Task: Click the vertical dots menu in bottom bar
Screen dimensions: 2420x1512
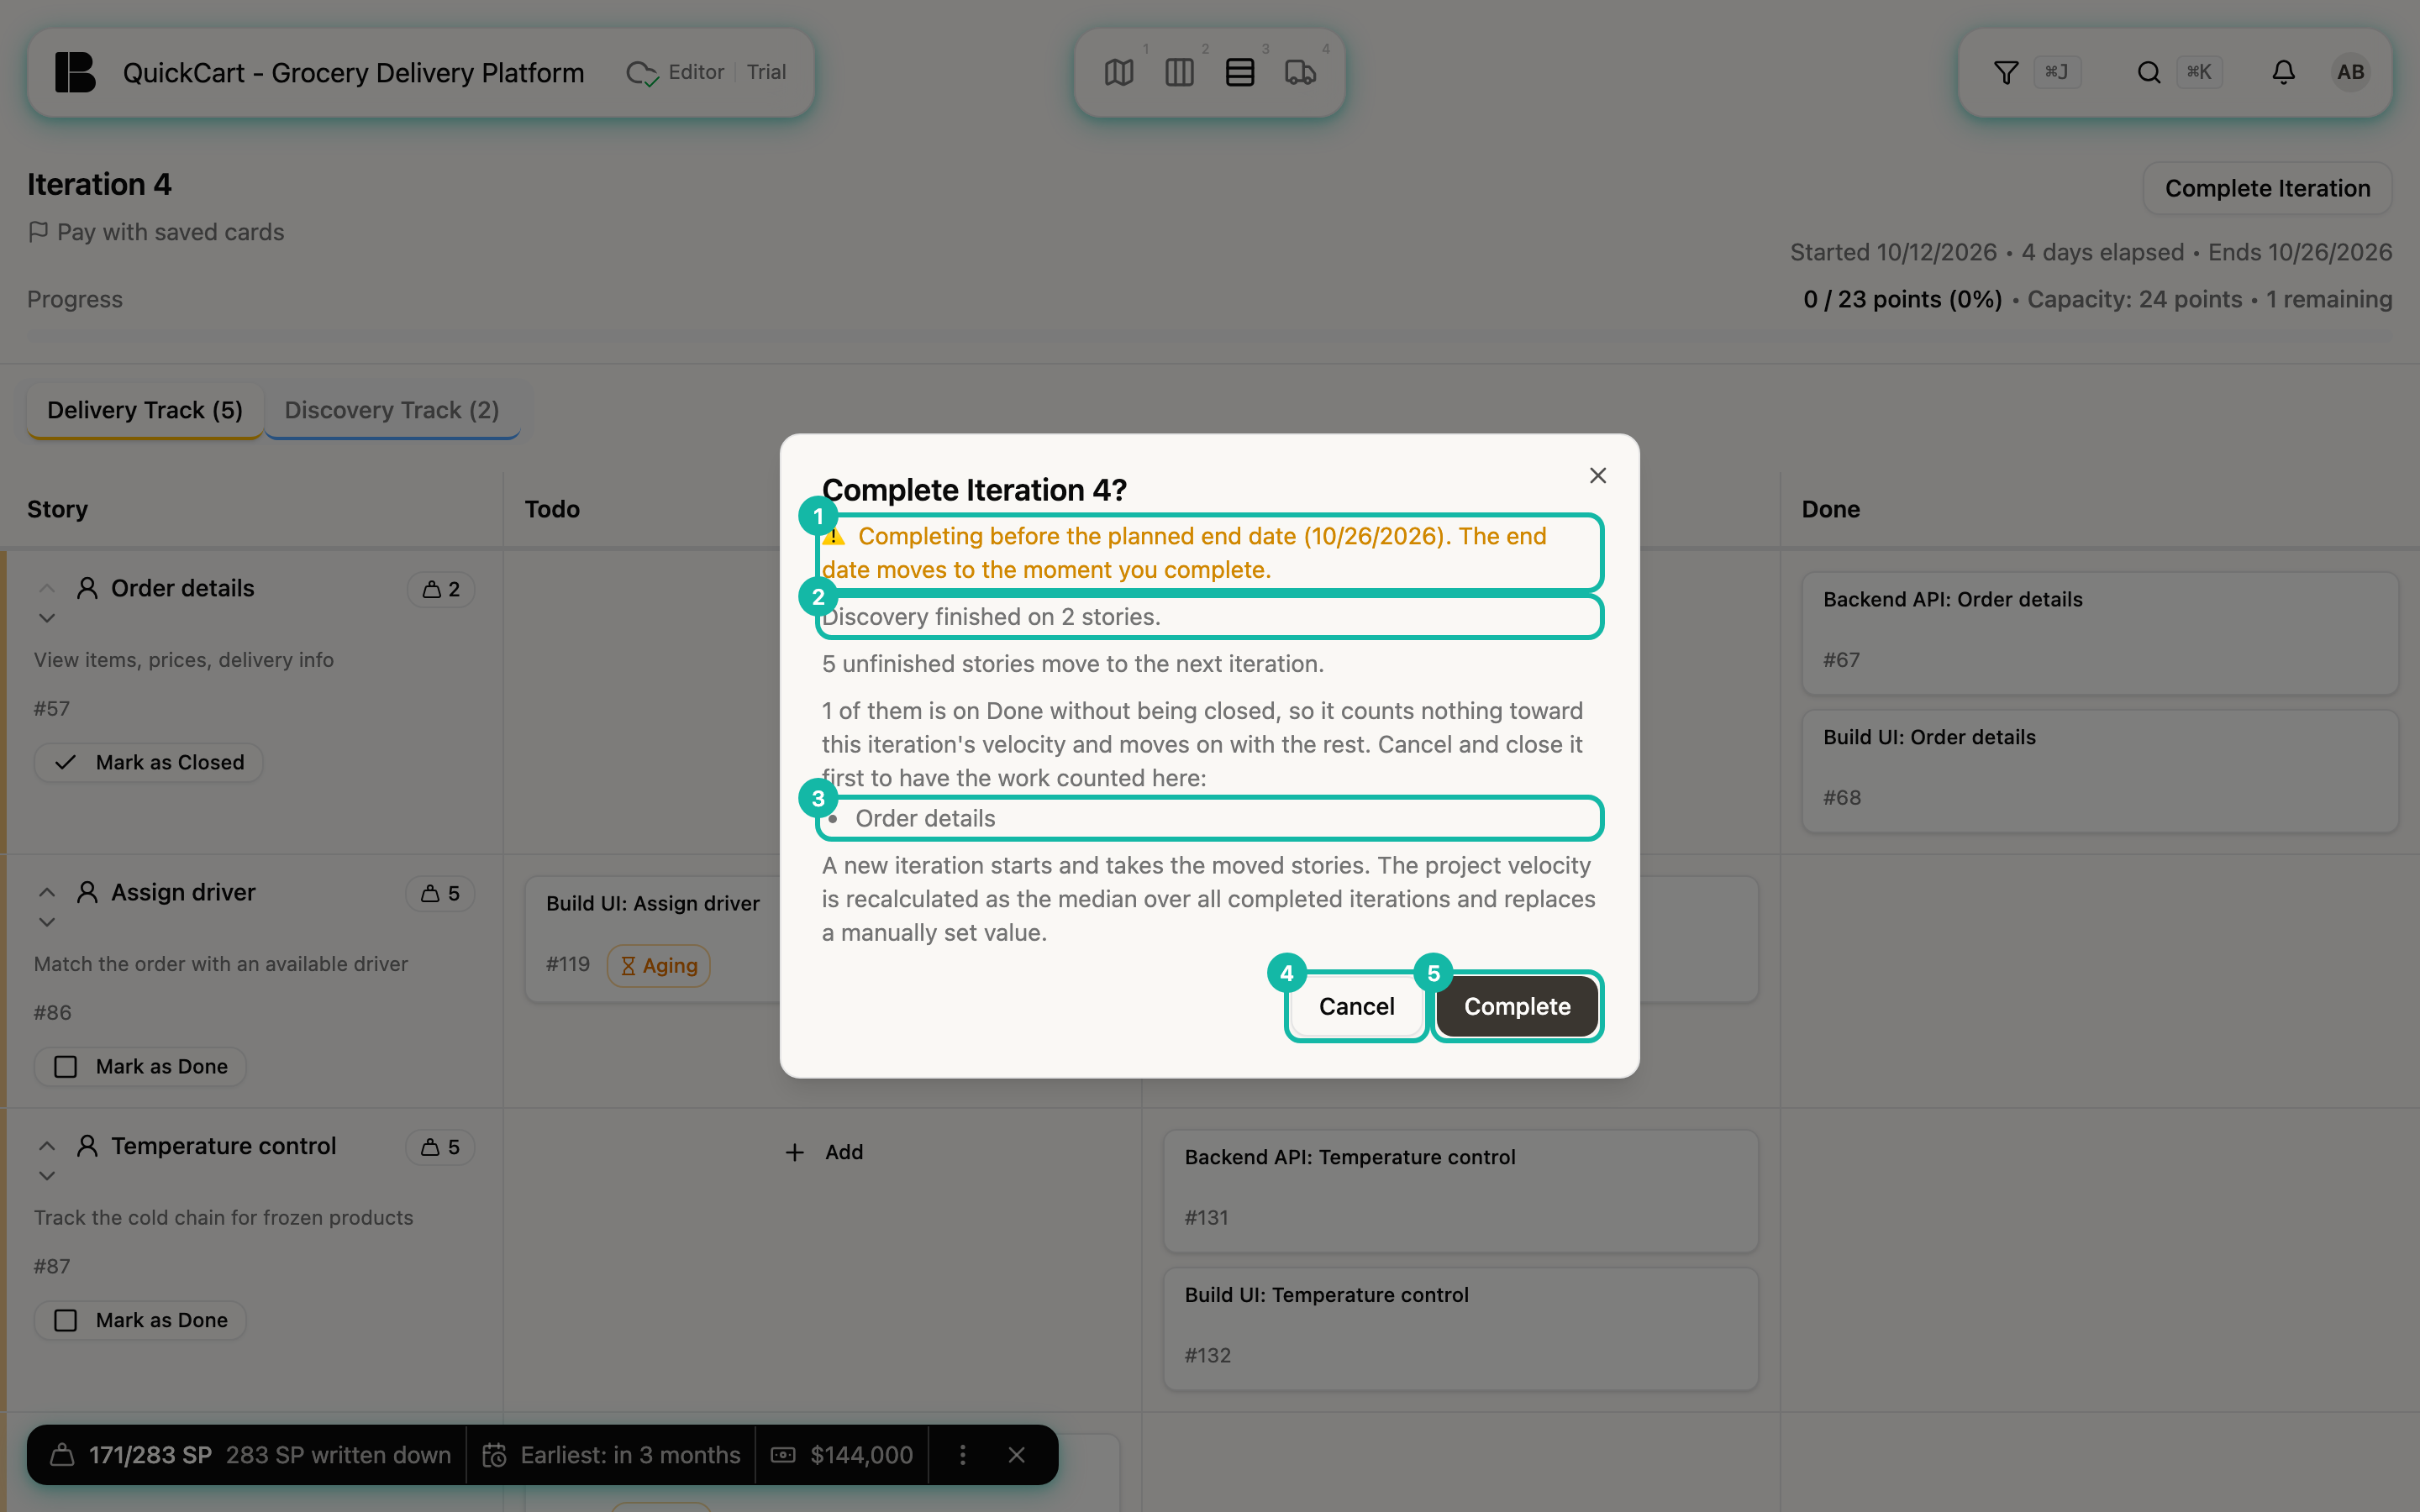Action: [963, 1455]
